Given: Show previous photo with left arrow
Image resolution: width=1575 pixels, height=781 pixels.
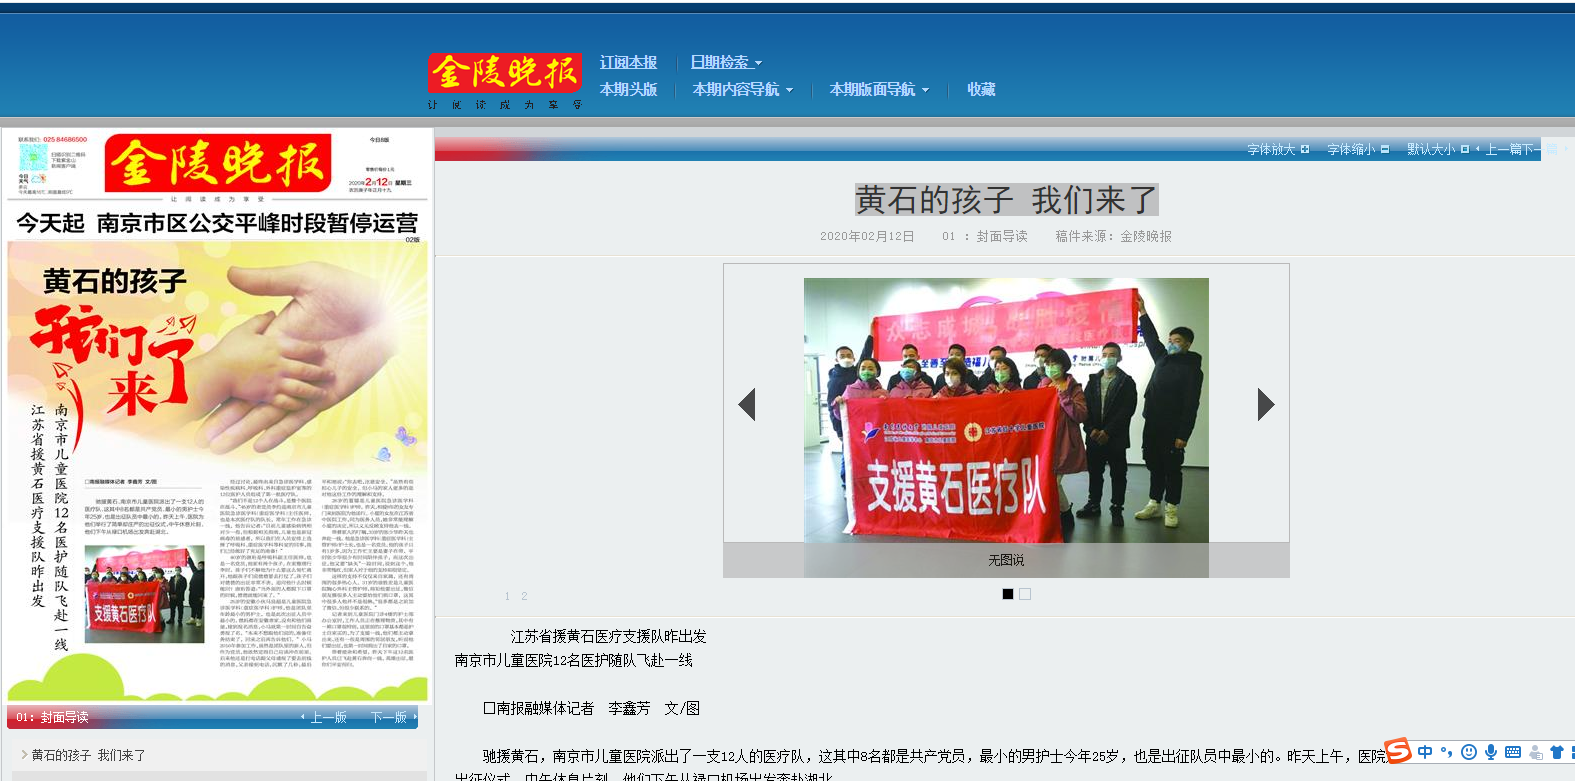Looking at the screenshot, I should pyautogui.click(x=746, y=404).
